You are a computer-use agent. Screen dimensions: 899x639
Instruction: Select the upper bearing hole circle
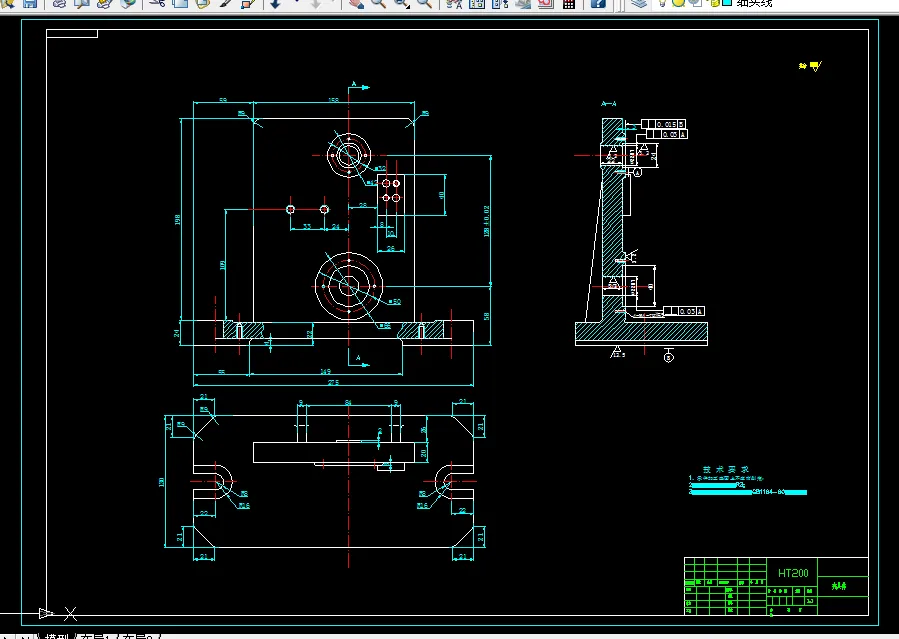coord(349,155)
